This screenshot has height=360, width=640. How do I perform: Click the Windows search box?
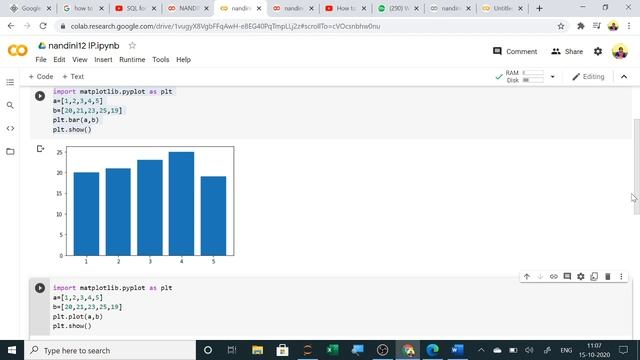(x=110, y=350)
